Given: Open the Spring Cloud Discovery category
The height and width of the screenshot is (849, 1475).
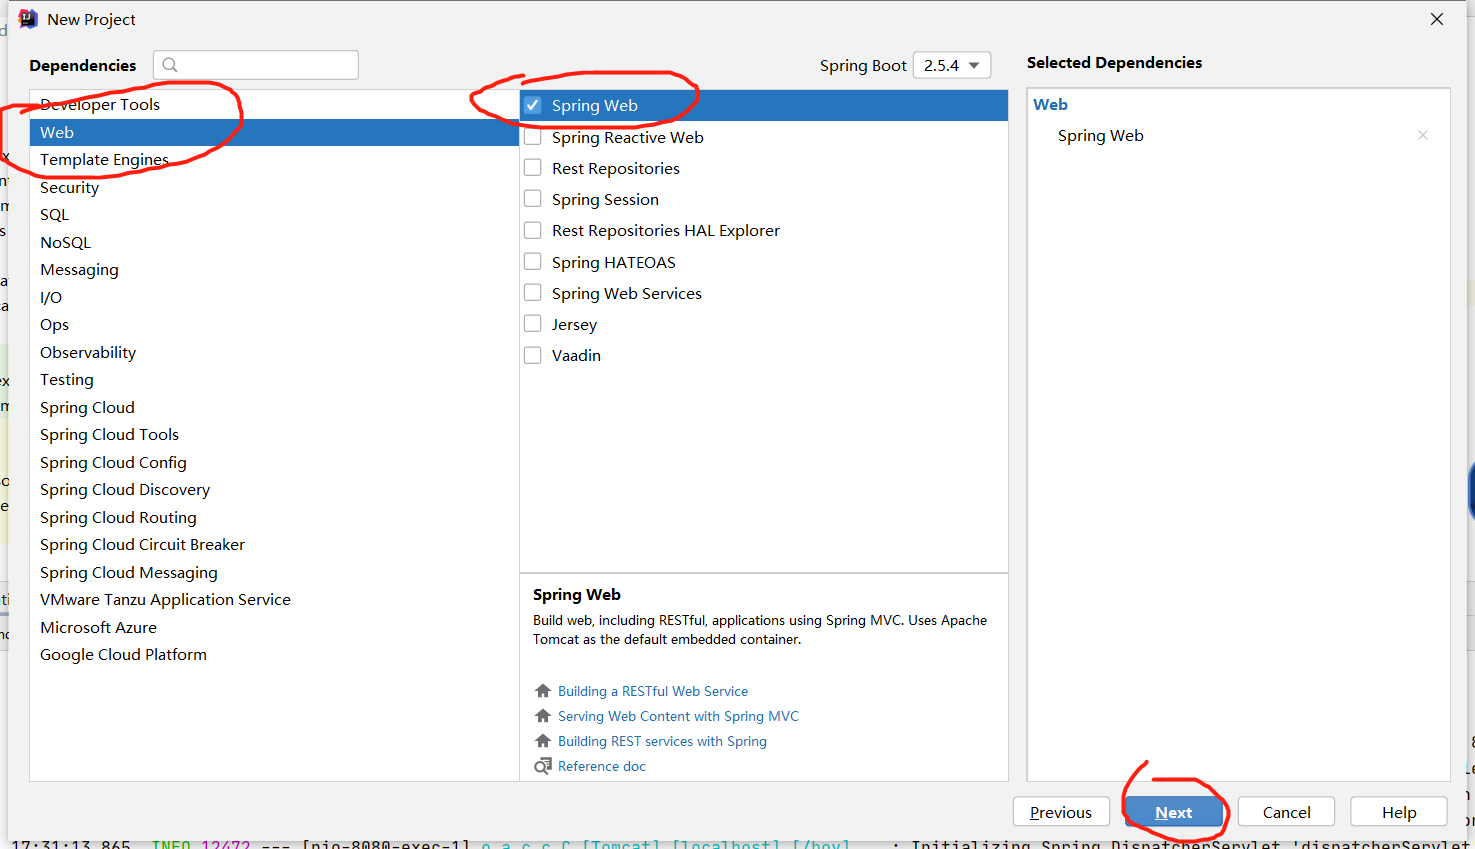Looking at the screenshot, I should point(274,489).
